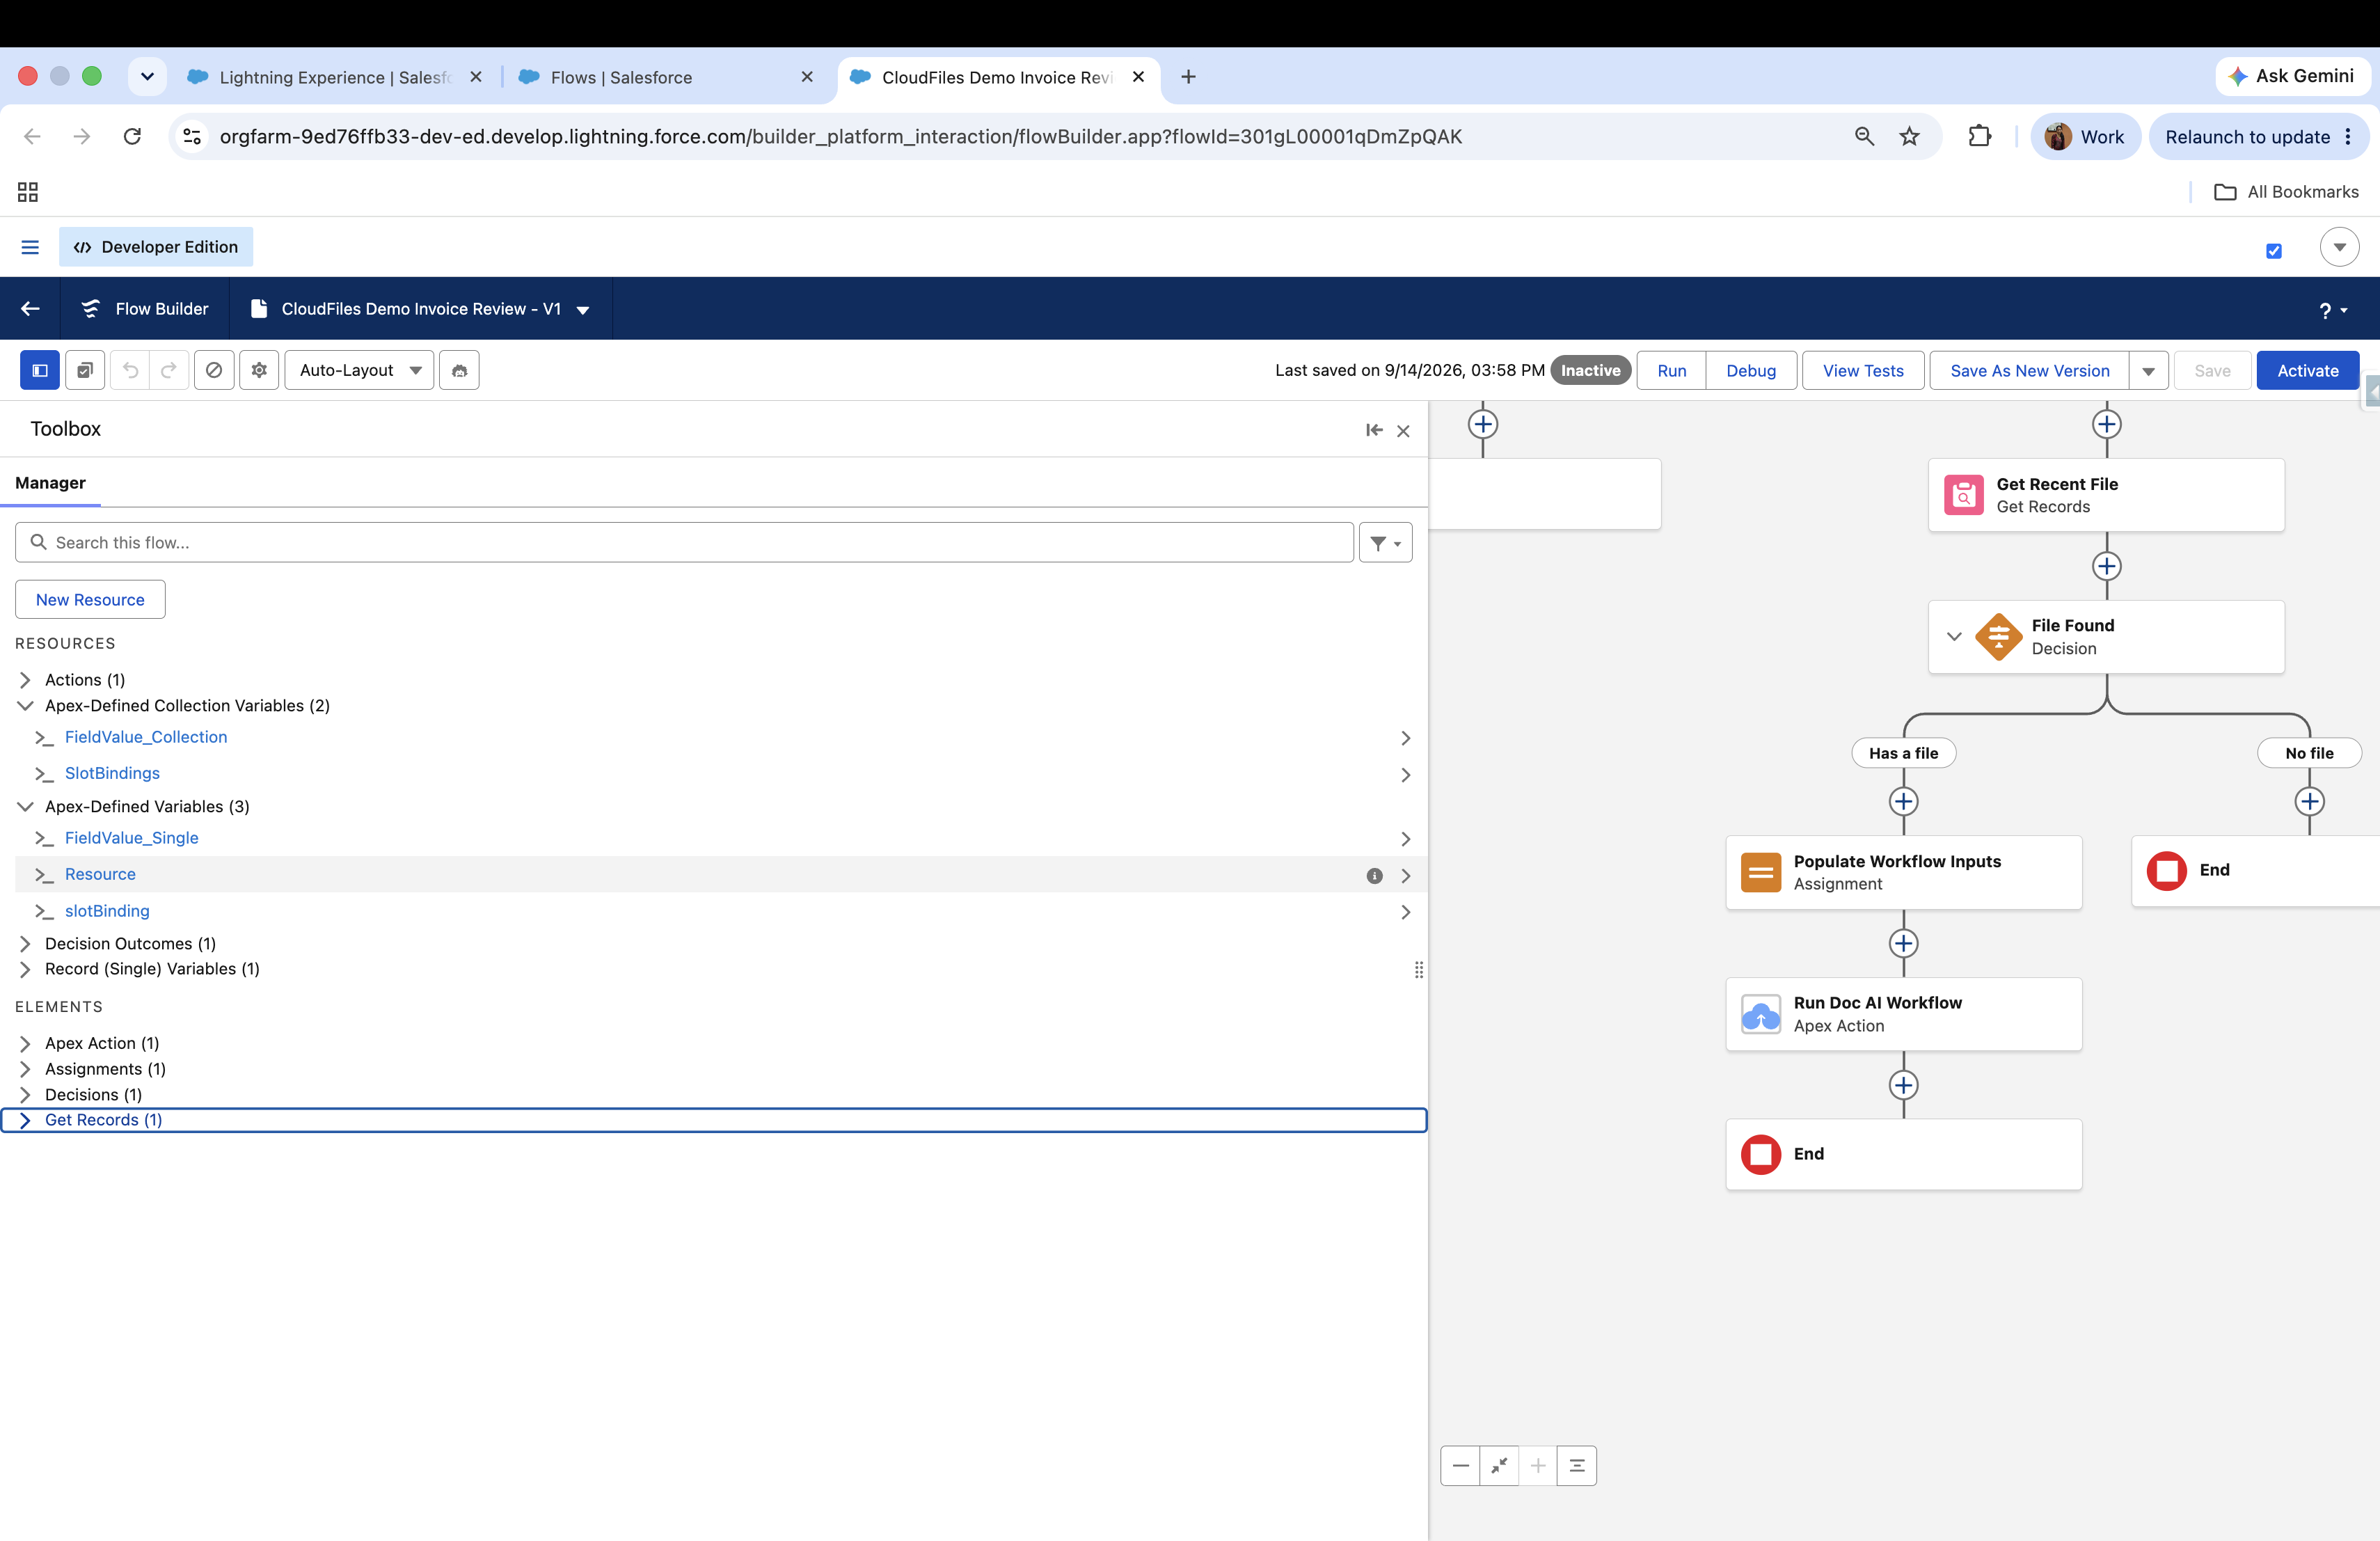Click the disabled Save button
Viewport: 2380px width, 1541px height.
pos(2212,370)
